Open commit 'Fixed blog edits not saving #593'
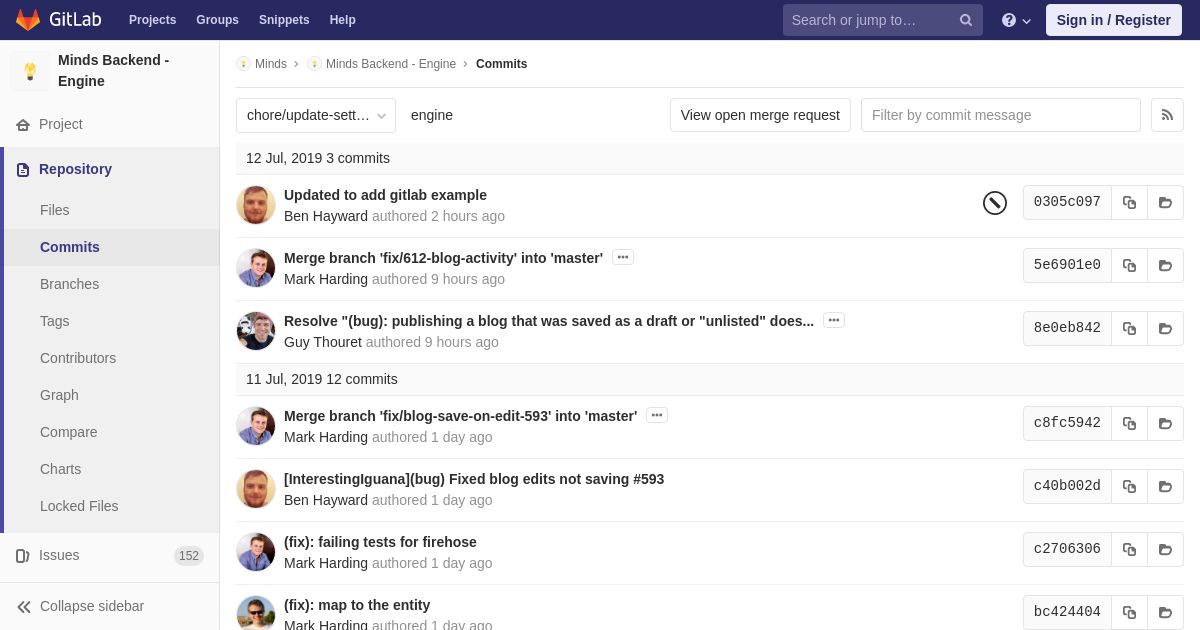The height and width of the screenshot is (630, 1200). (474, 479)
